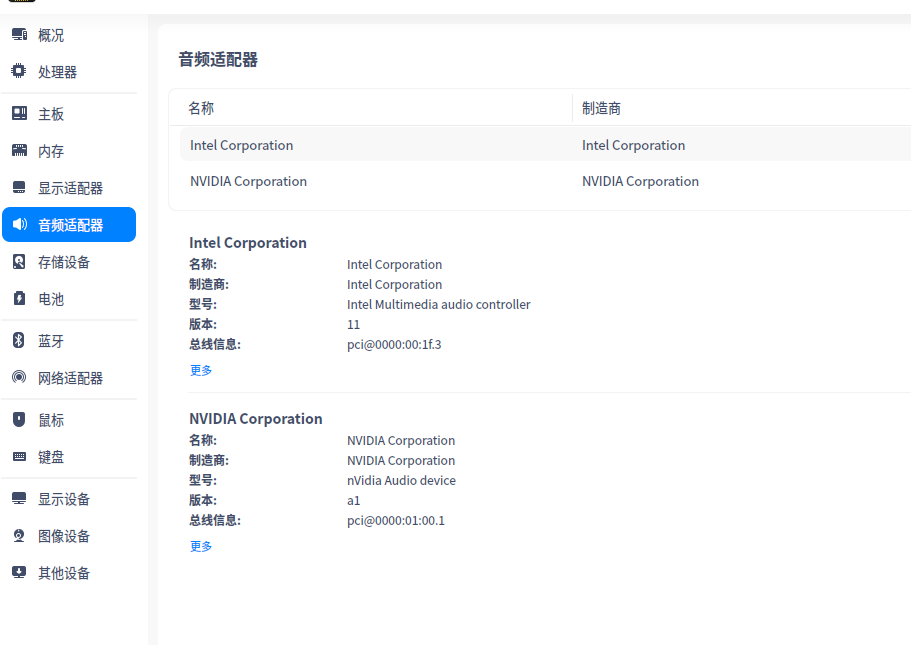911x645 pixels.
Task: Click version value a1
Action: point(353,500)
